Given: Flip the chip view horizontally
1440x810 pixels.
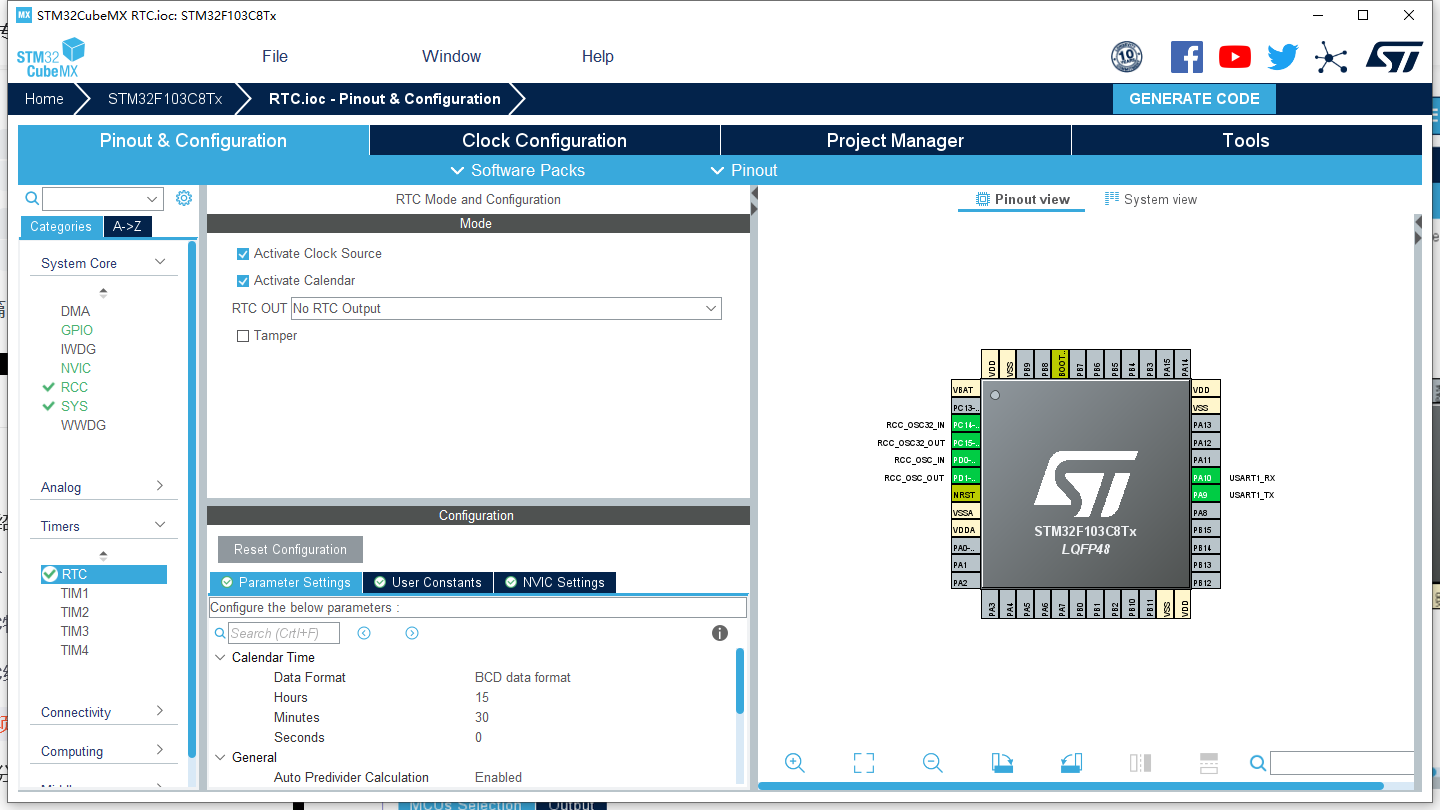Looking at the screenshot, I should 1140,762.
